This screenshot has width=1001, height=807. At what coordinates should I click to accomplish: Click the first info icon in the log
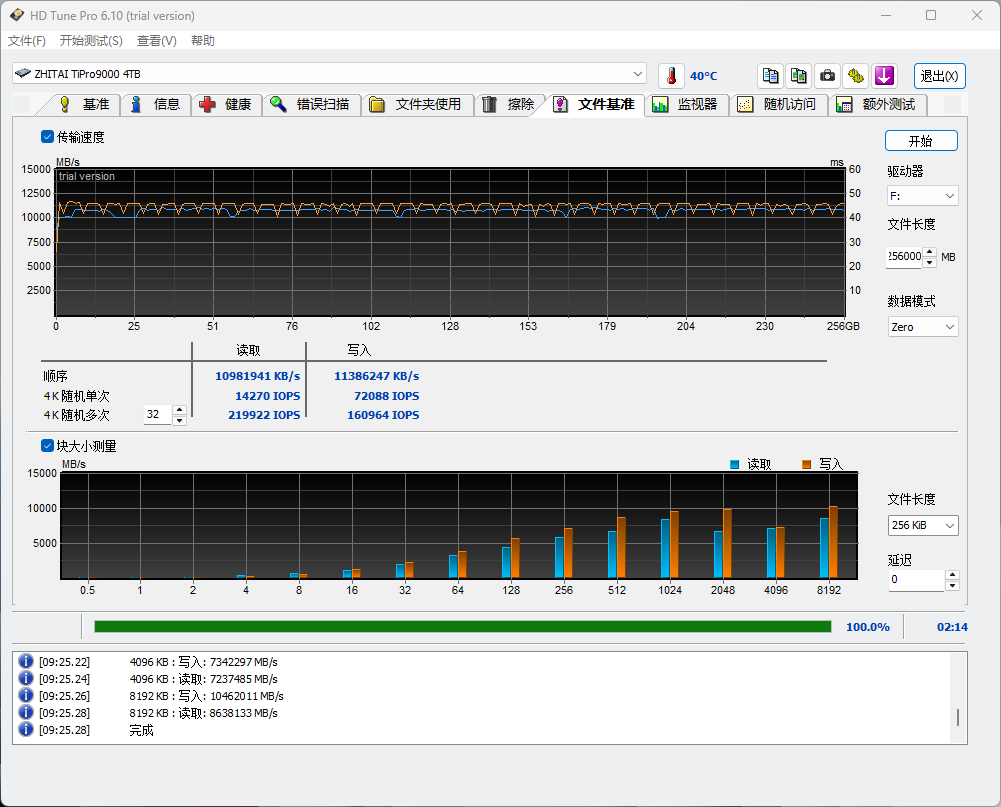pos(26,662)
